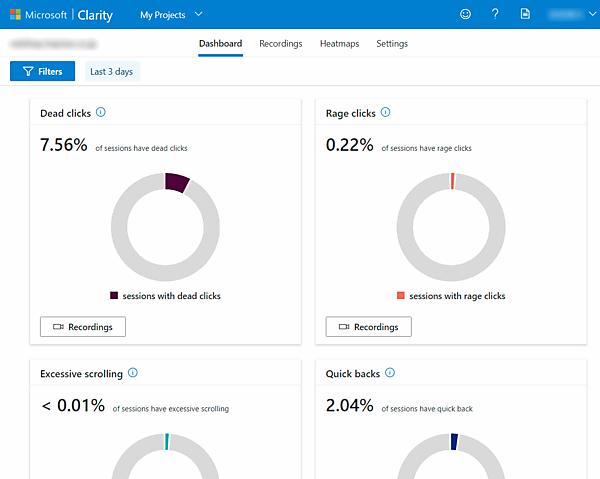Click info icon beside Rage clicks
Image resolution: width=600 pixels, height=479 pixels.
pyautogui.click(x=386, y=113)
